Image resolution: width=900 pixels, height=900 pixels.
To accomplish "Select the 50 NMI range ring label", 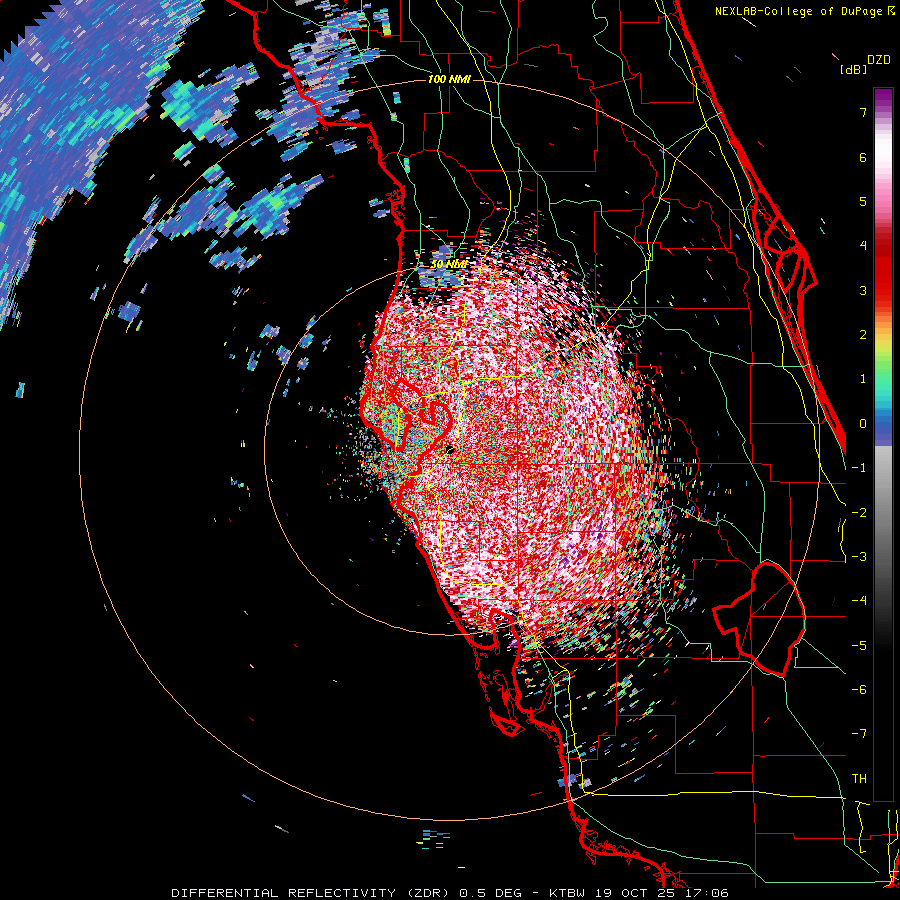I will coord(449,265).
